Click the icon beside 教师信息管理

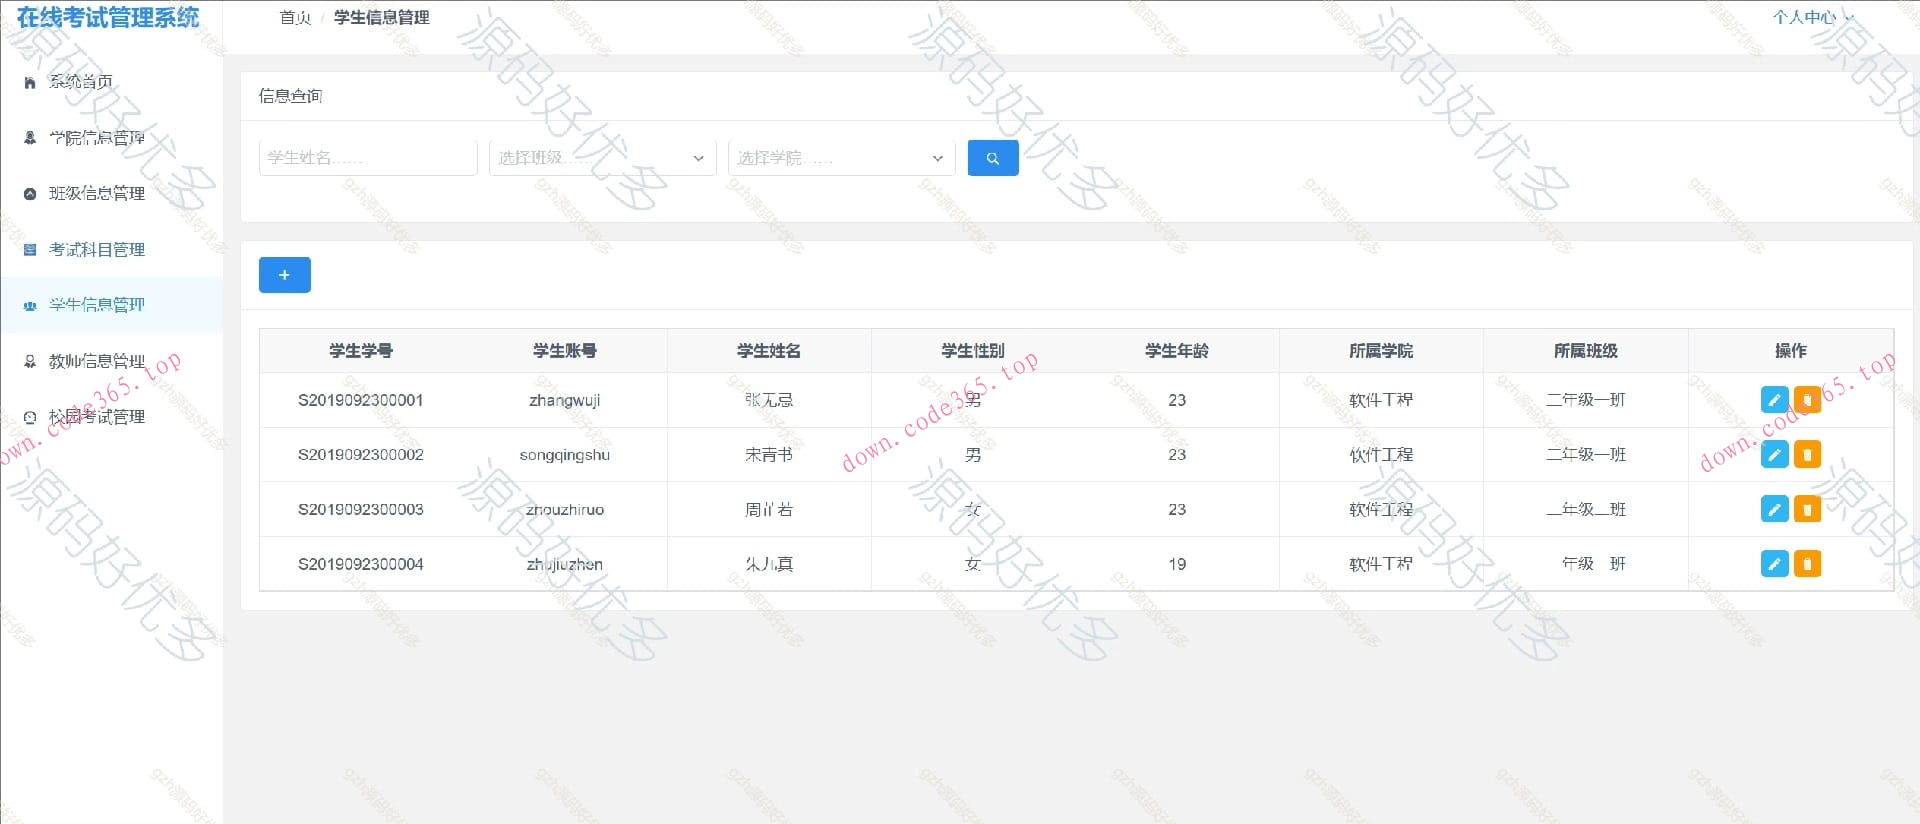click(x=30, y=361)
